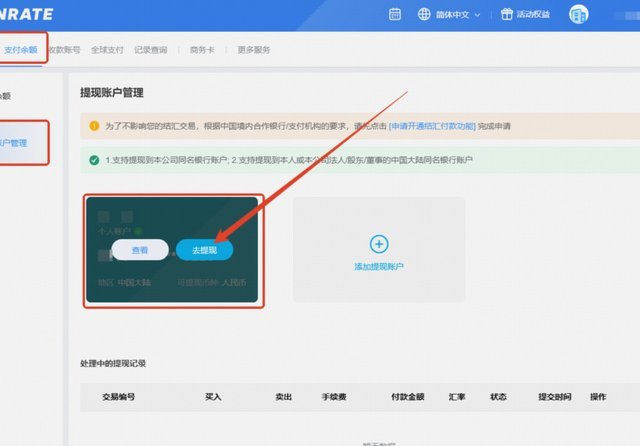Click the plus circle add icon
This screenshot has width=640, height=446.
click(x=379, y=244)
